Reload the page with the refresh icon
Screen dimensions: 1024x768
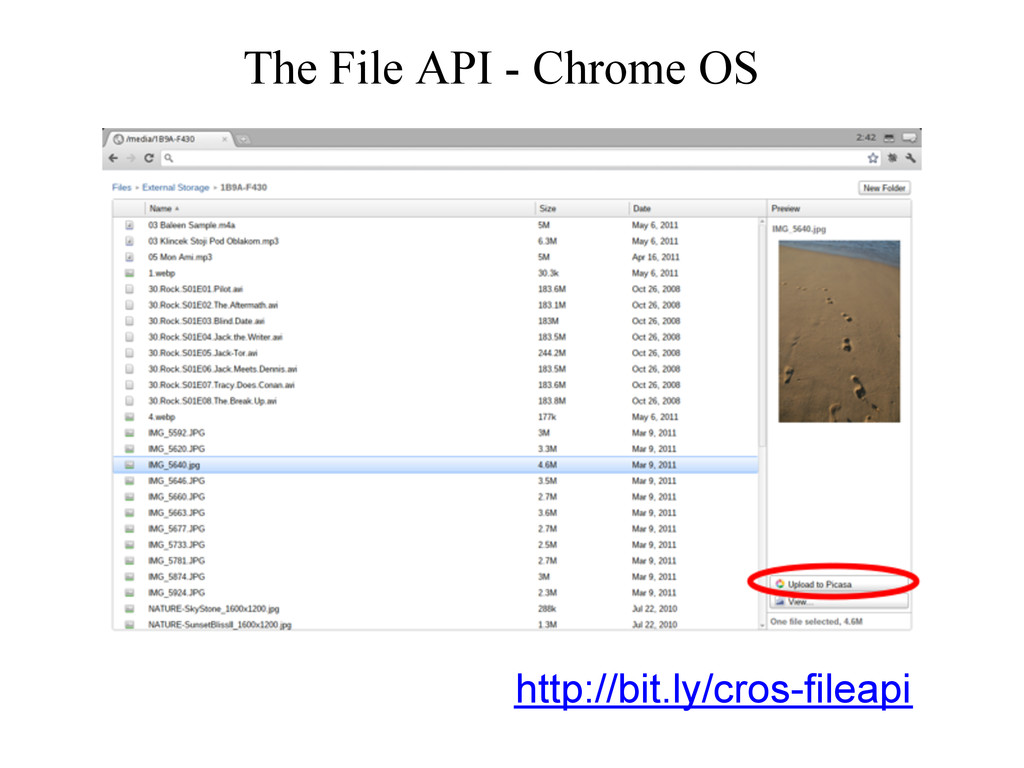149,158
